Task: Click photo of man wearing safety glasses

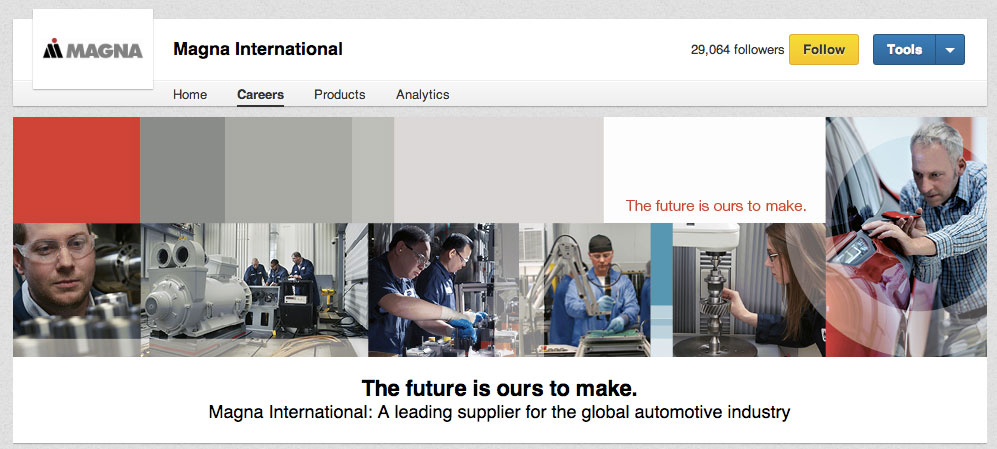Action: (x=76, y=289)
